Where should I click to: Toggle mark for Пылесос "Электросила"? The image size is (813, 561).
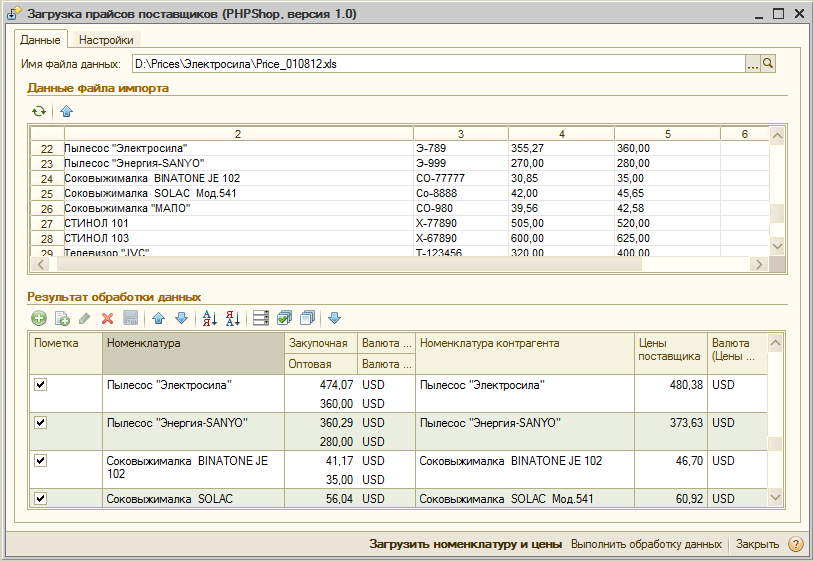[x=40, y=385]
